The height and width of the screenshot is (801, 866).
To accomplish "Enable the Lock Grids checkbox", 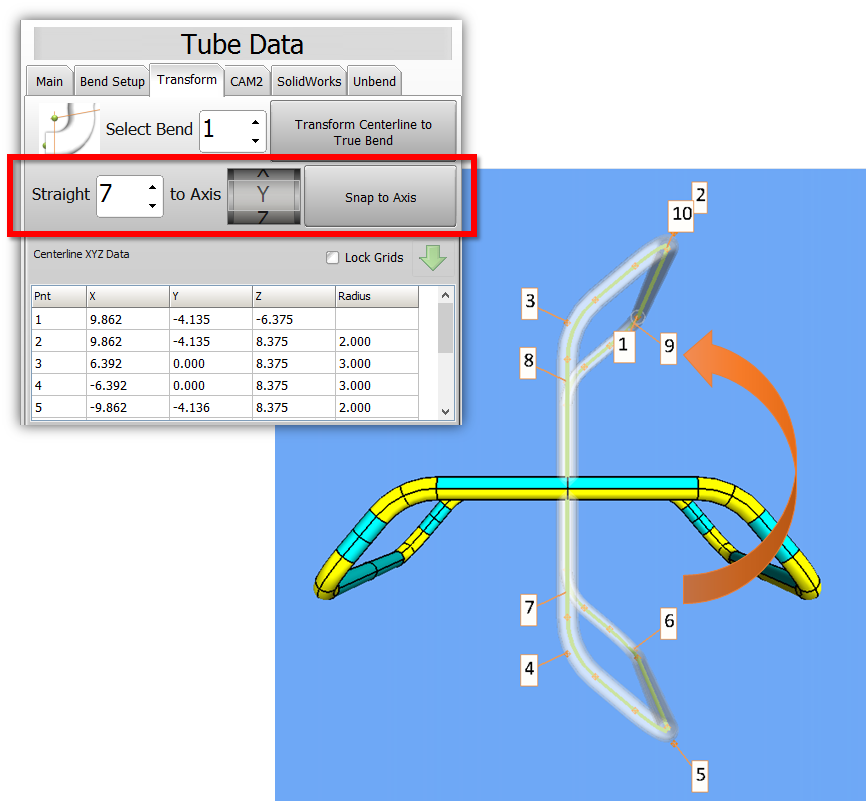I will [333, 258].
